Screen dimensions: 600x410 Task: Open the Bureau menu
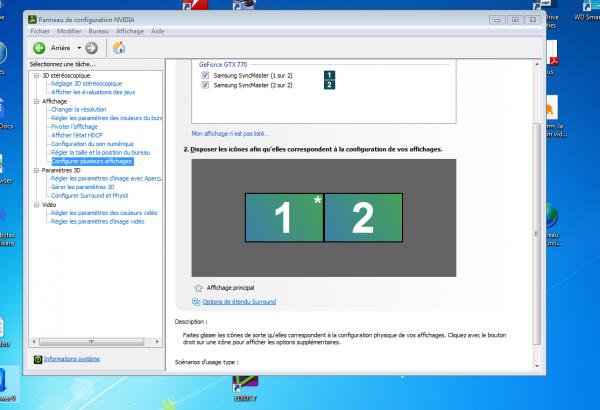(x=99, y=31)
